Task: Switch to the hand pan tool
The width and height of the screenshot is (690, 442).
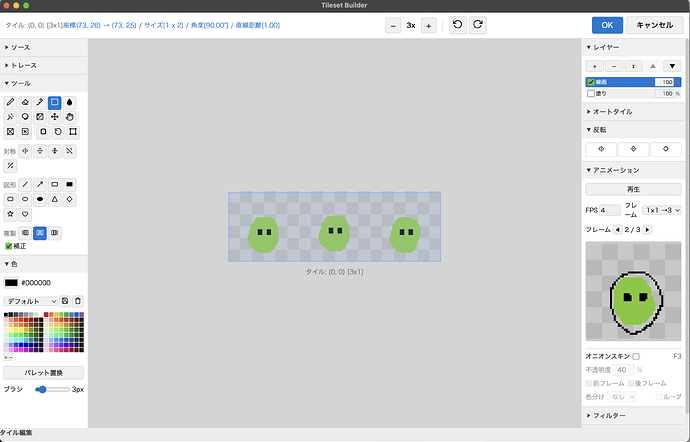Action: tap(70, 117)
